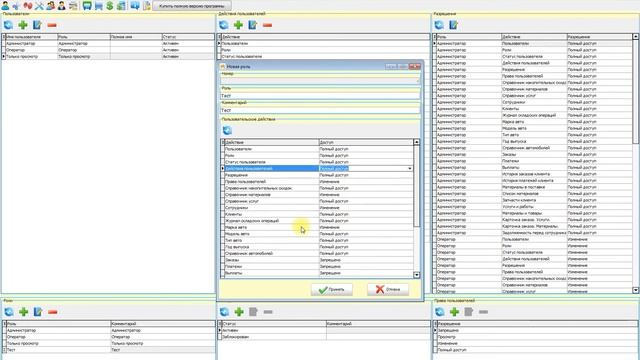
Task: Refresh the user rights panel at bottom right
Action: coord(440,312)
